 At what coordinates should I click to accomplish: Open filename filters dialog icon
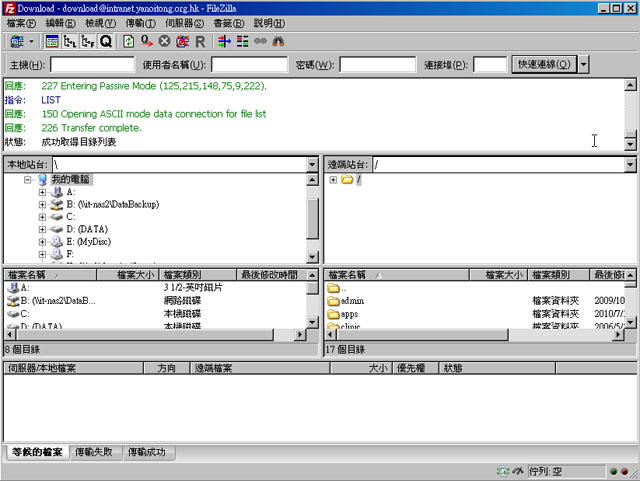[224, 41]
